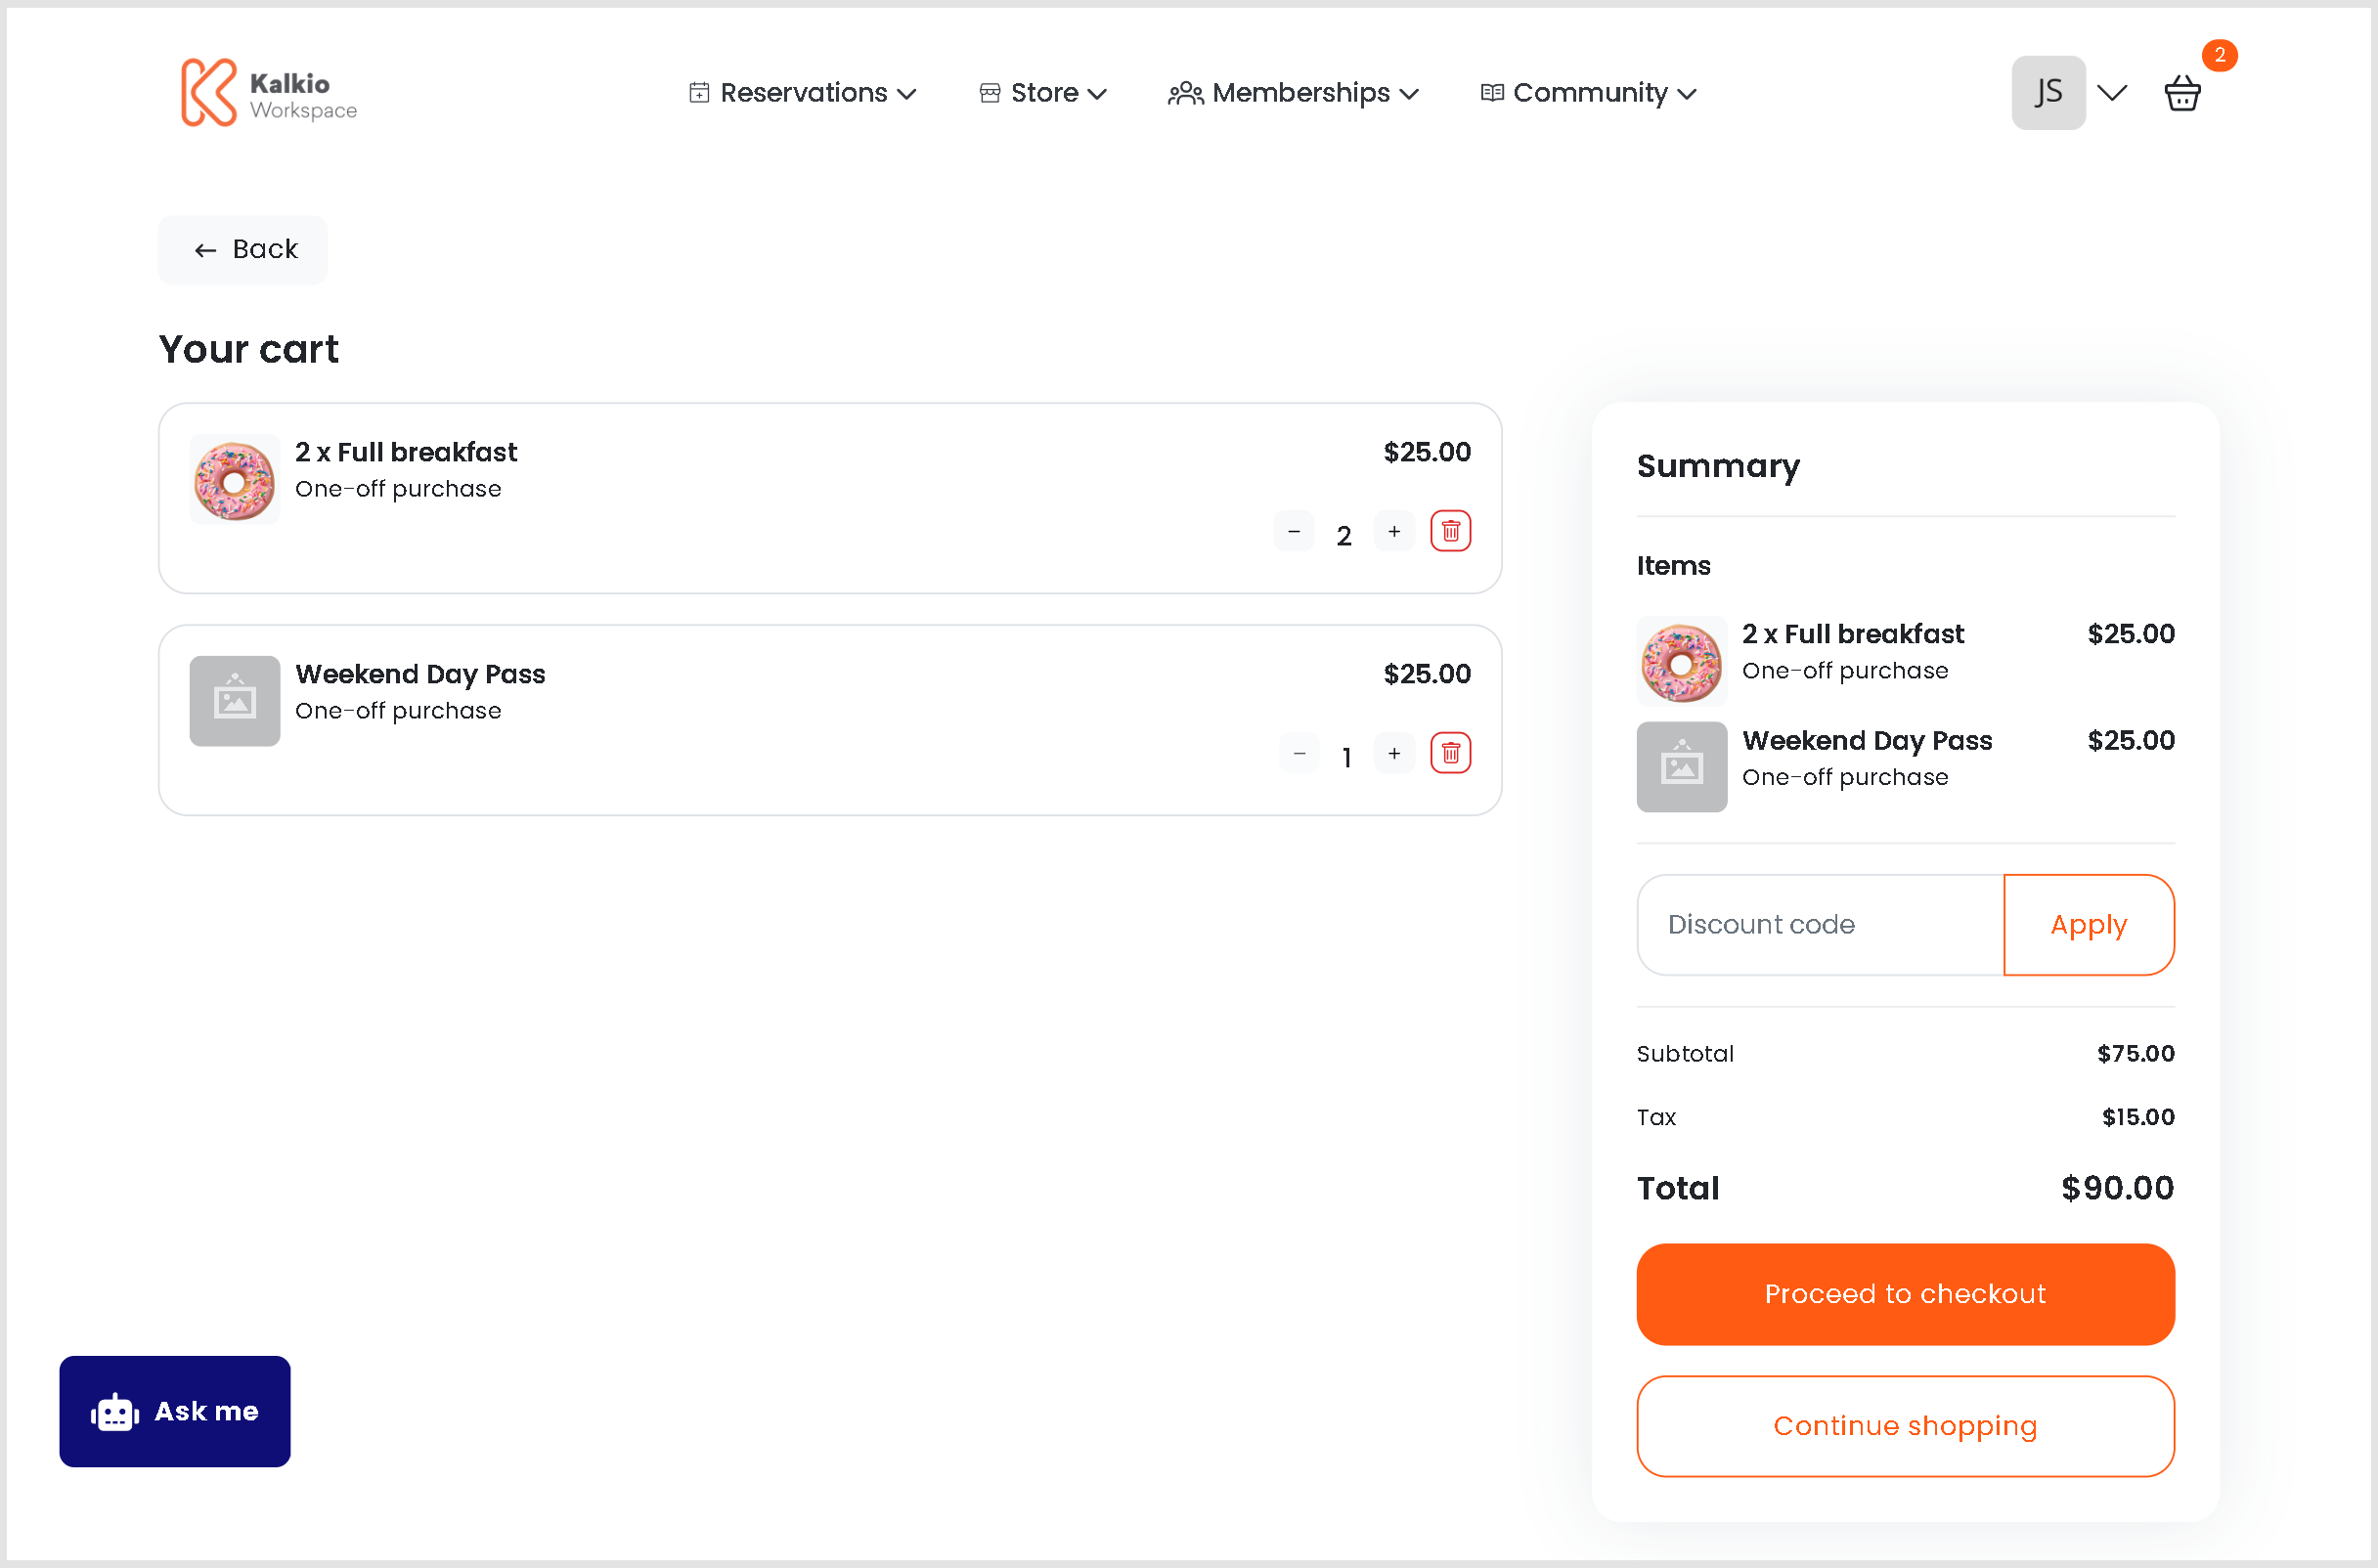This screenshot has height=1568, width=2378.
Task: Expand the user account chevron
Action: coord(2112,93)
